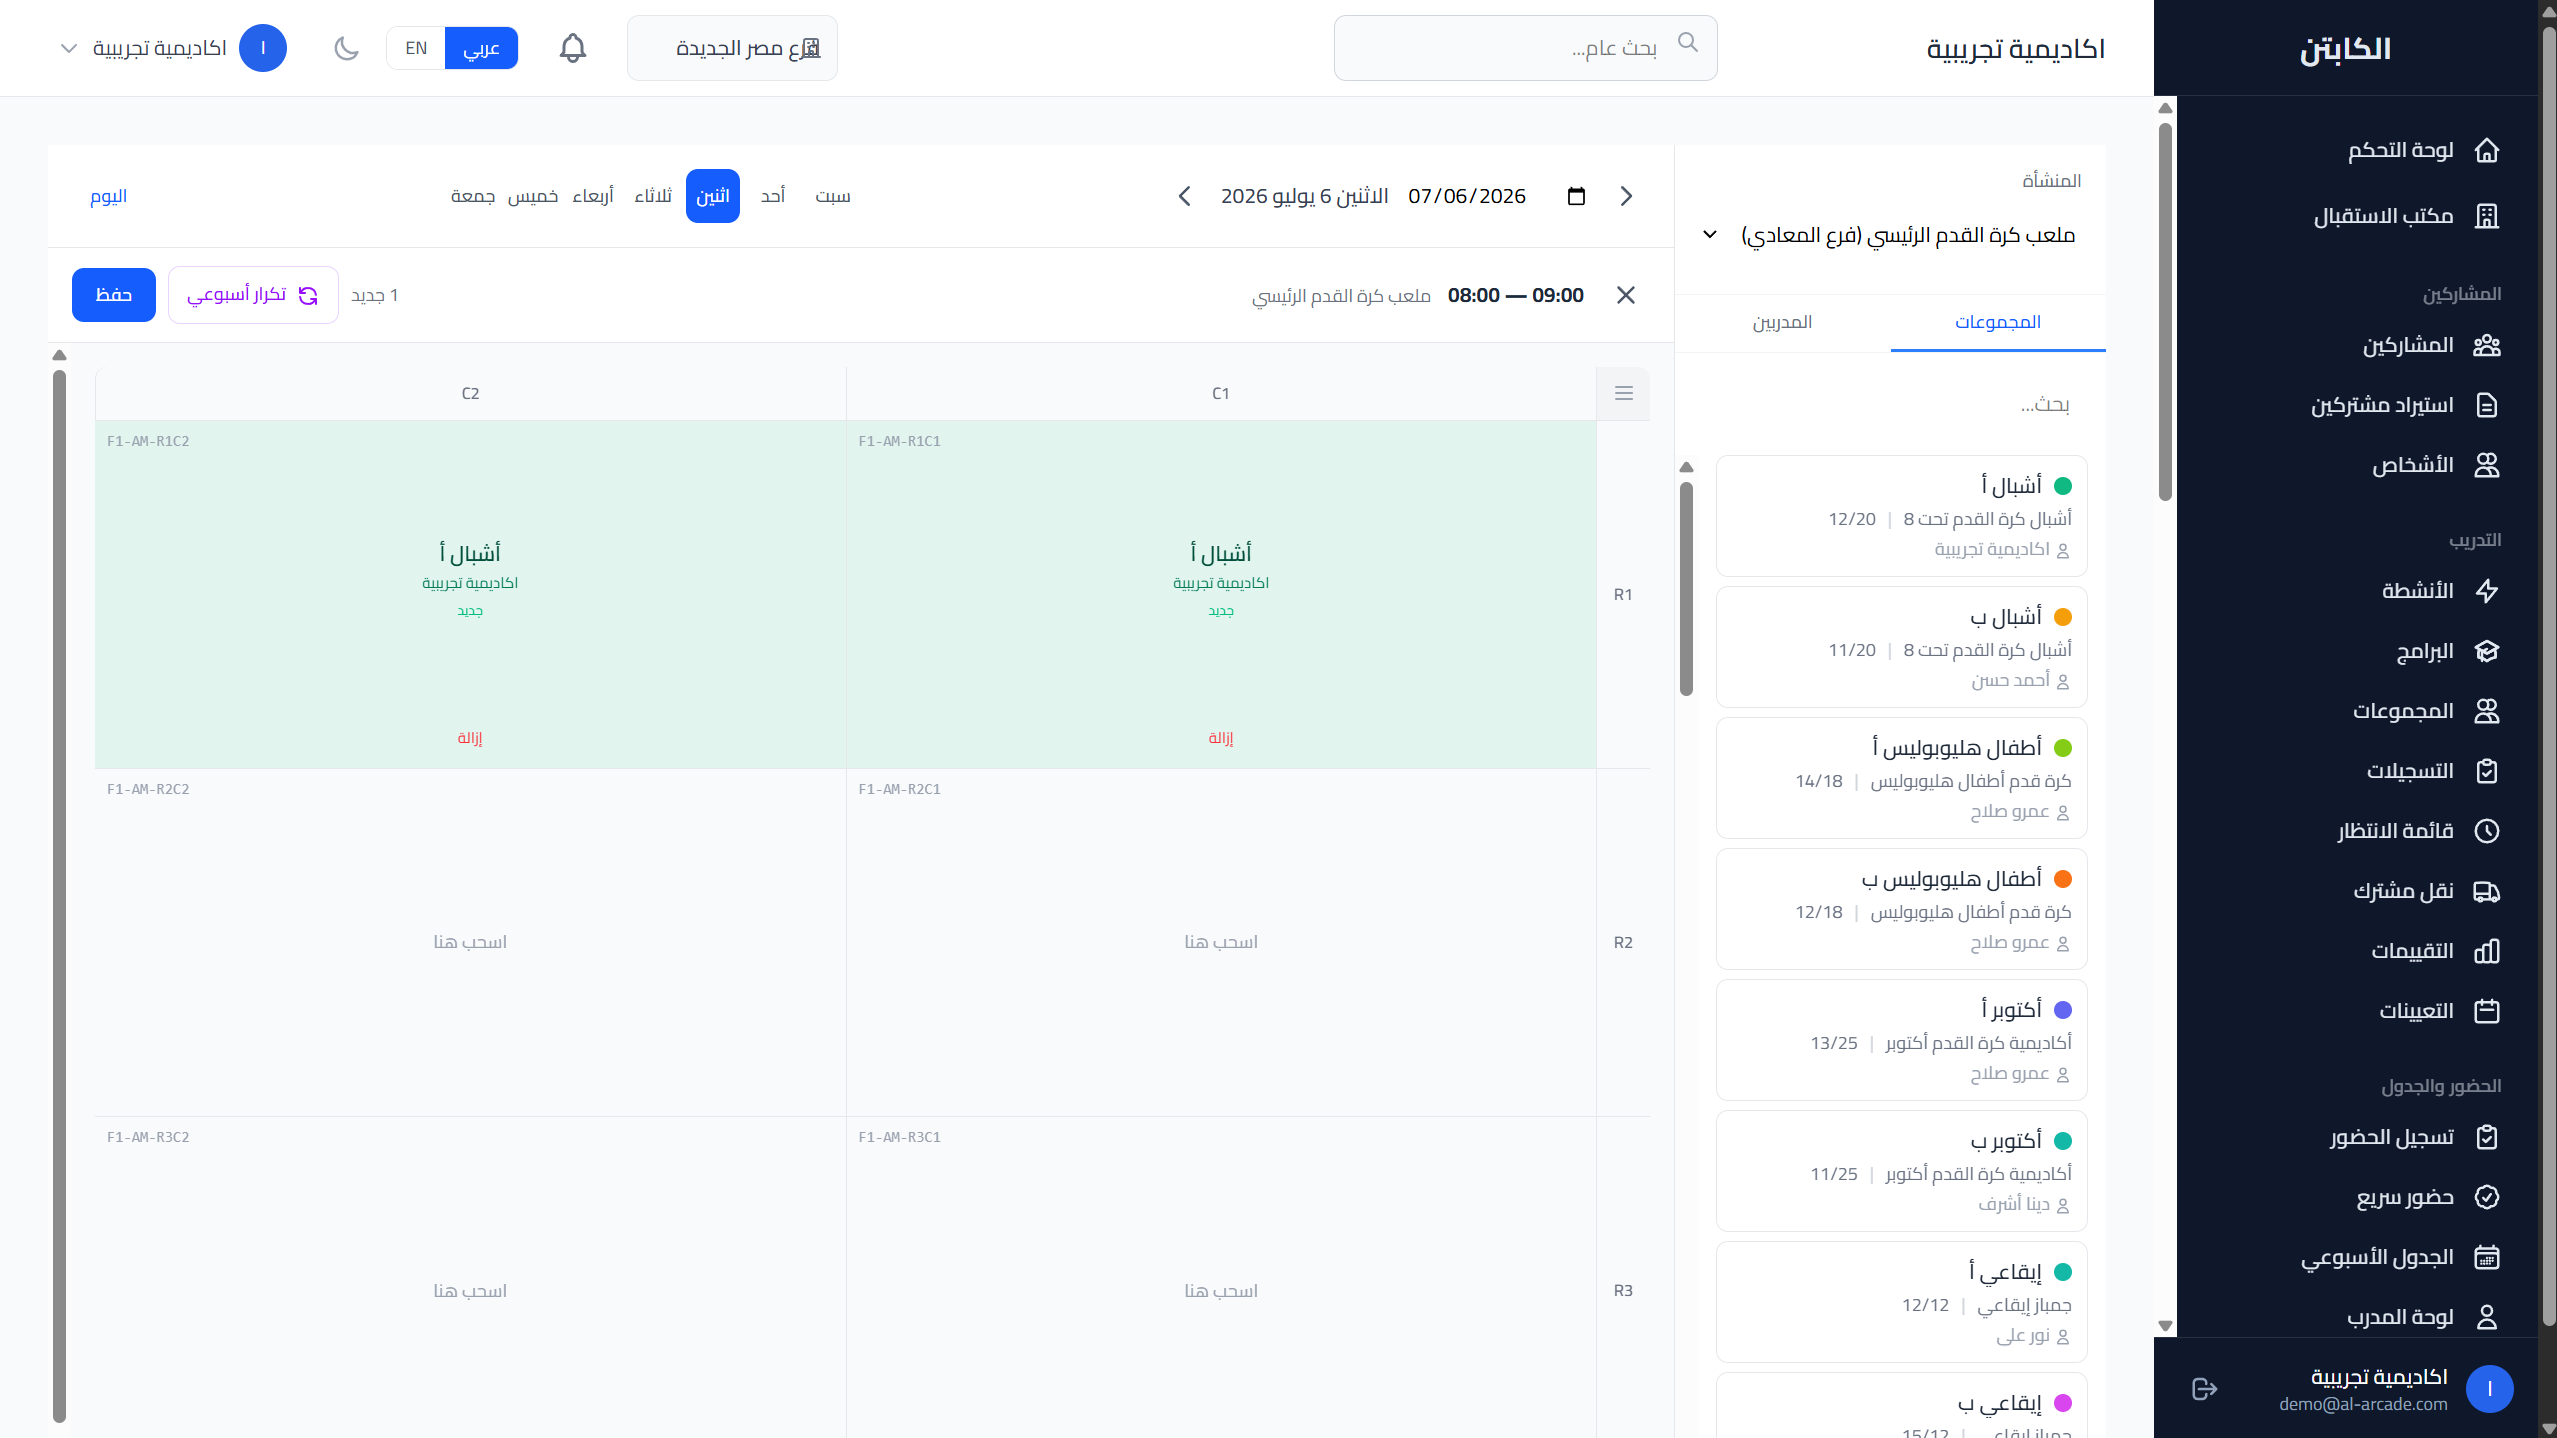The height and width of the screenshot is (1438, 2557).
Task: Select اثنين day
Action: click(712, 196)
